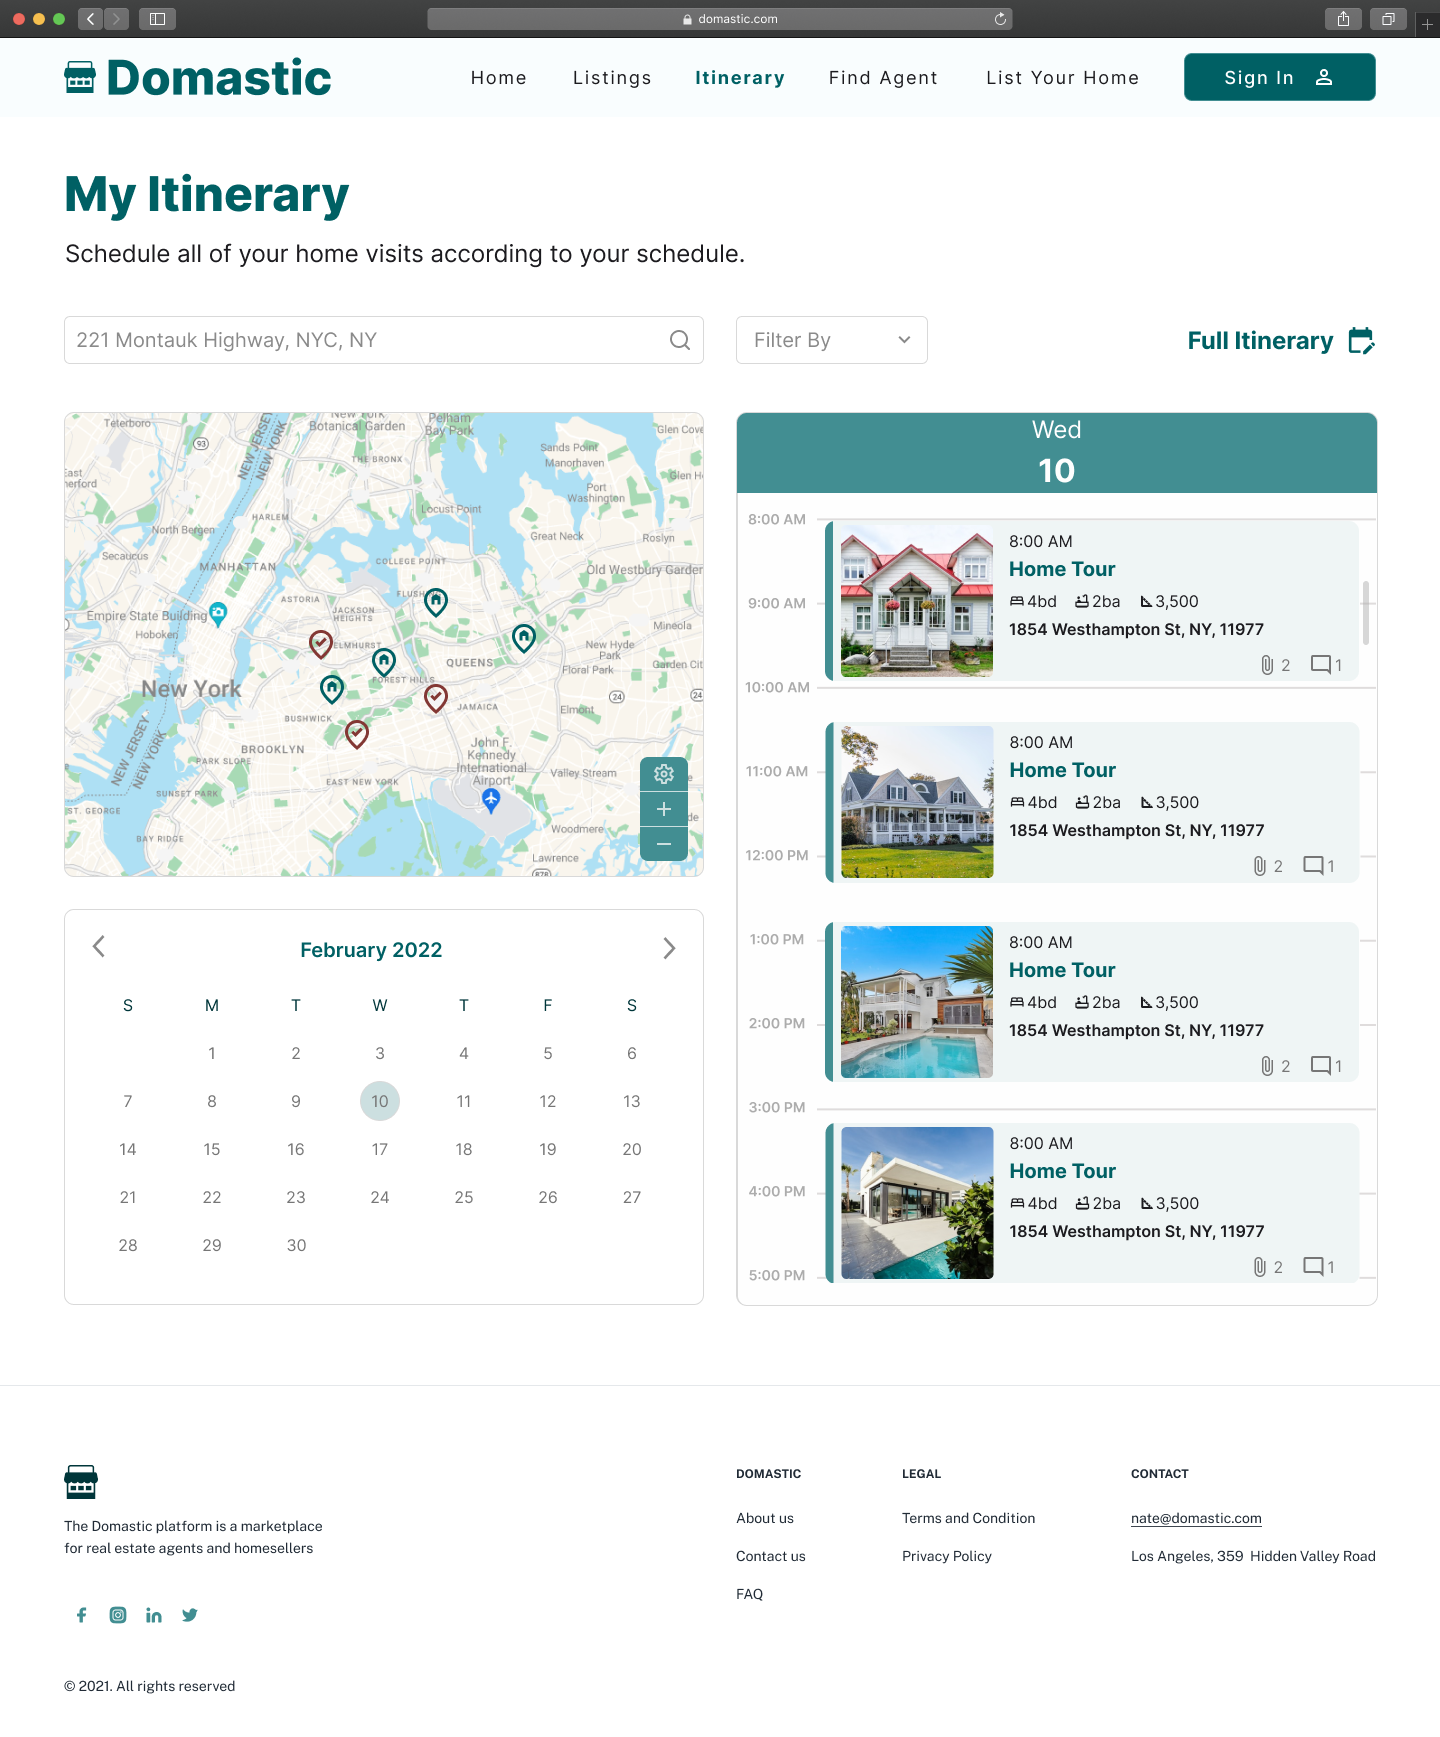Select the red checked pin near Jamaica
Viewport: 1440px width, 1737px height.
pos(436,698)
